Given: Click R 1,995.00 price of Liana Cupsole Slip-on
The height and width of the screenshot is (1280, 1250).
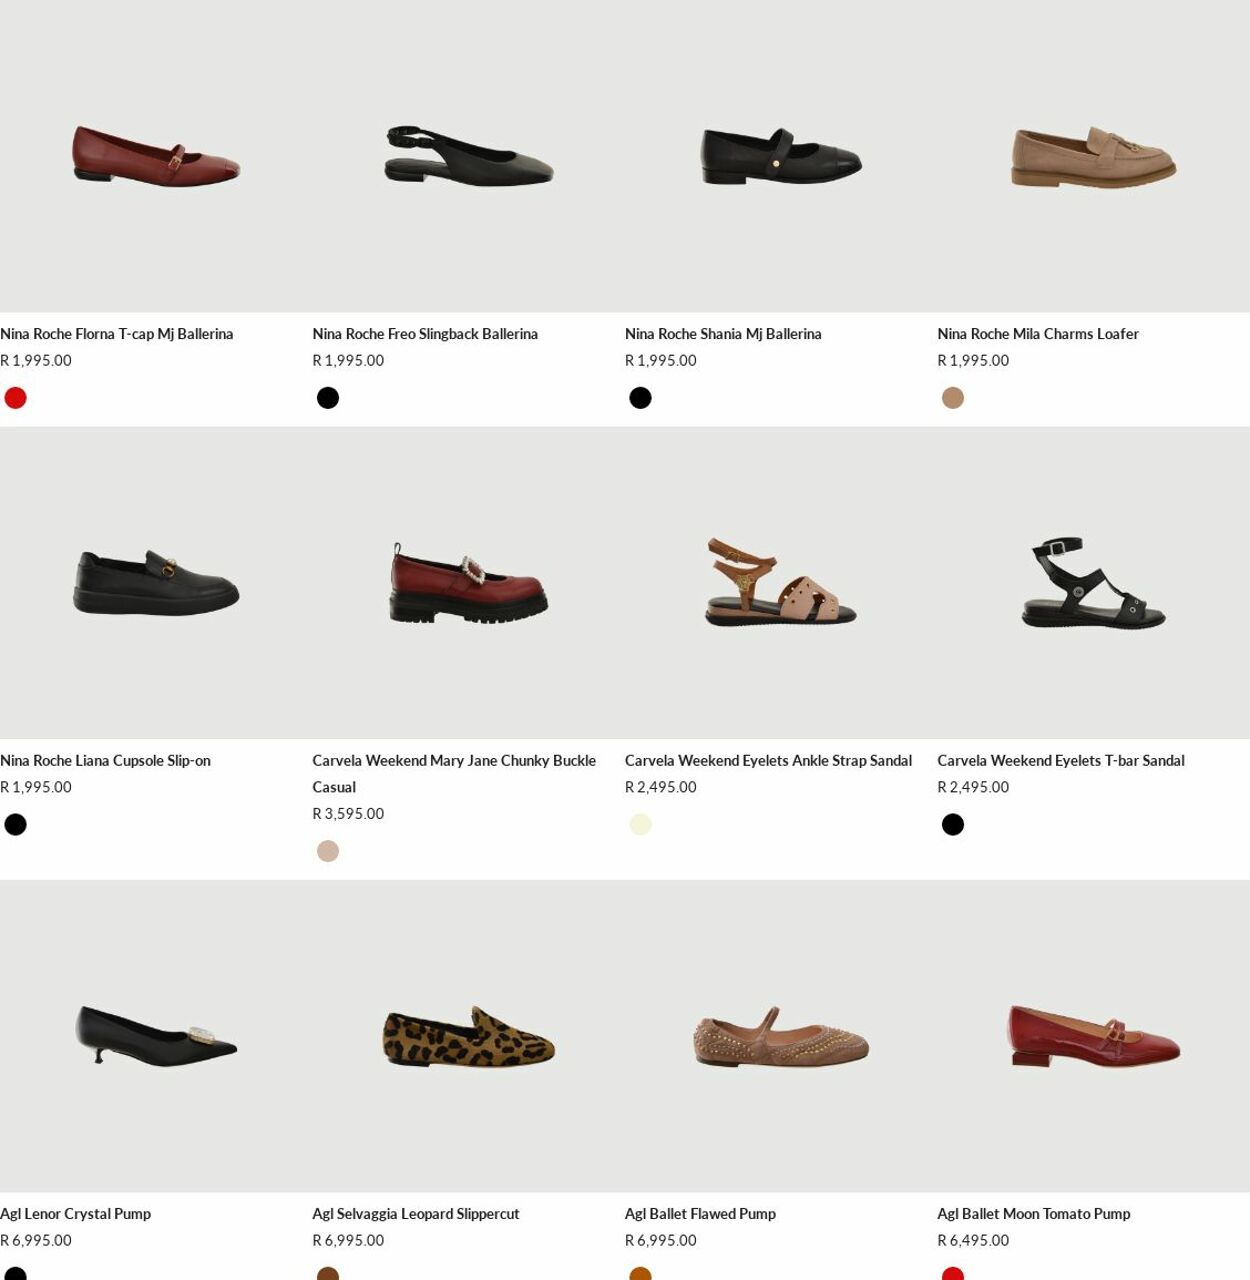Looking at the screenshot, I should 36,788.
